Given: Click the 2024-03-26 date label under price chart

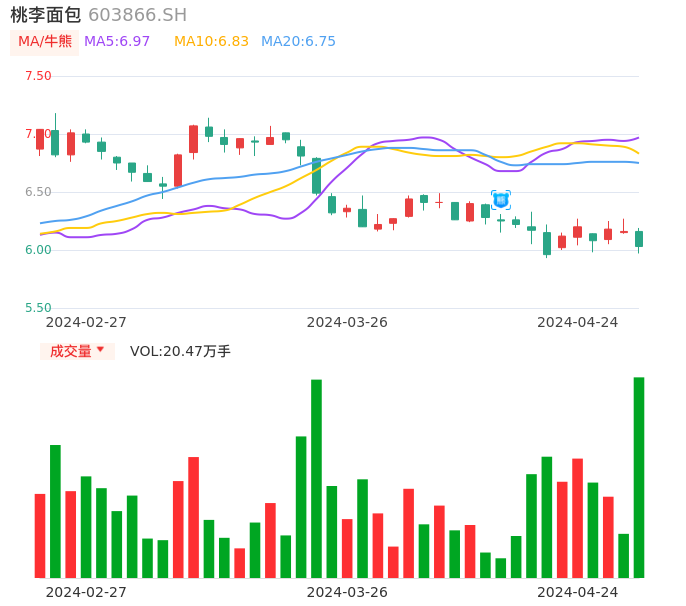Looking at the screenshot, I should (x=347, y=322).
